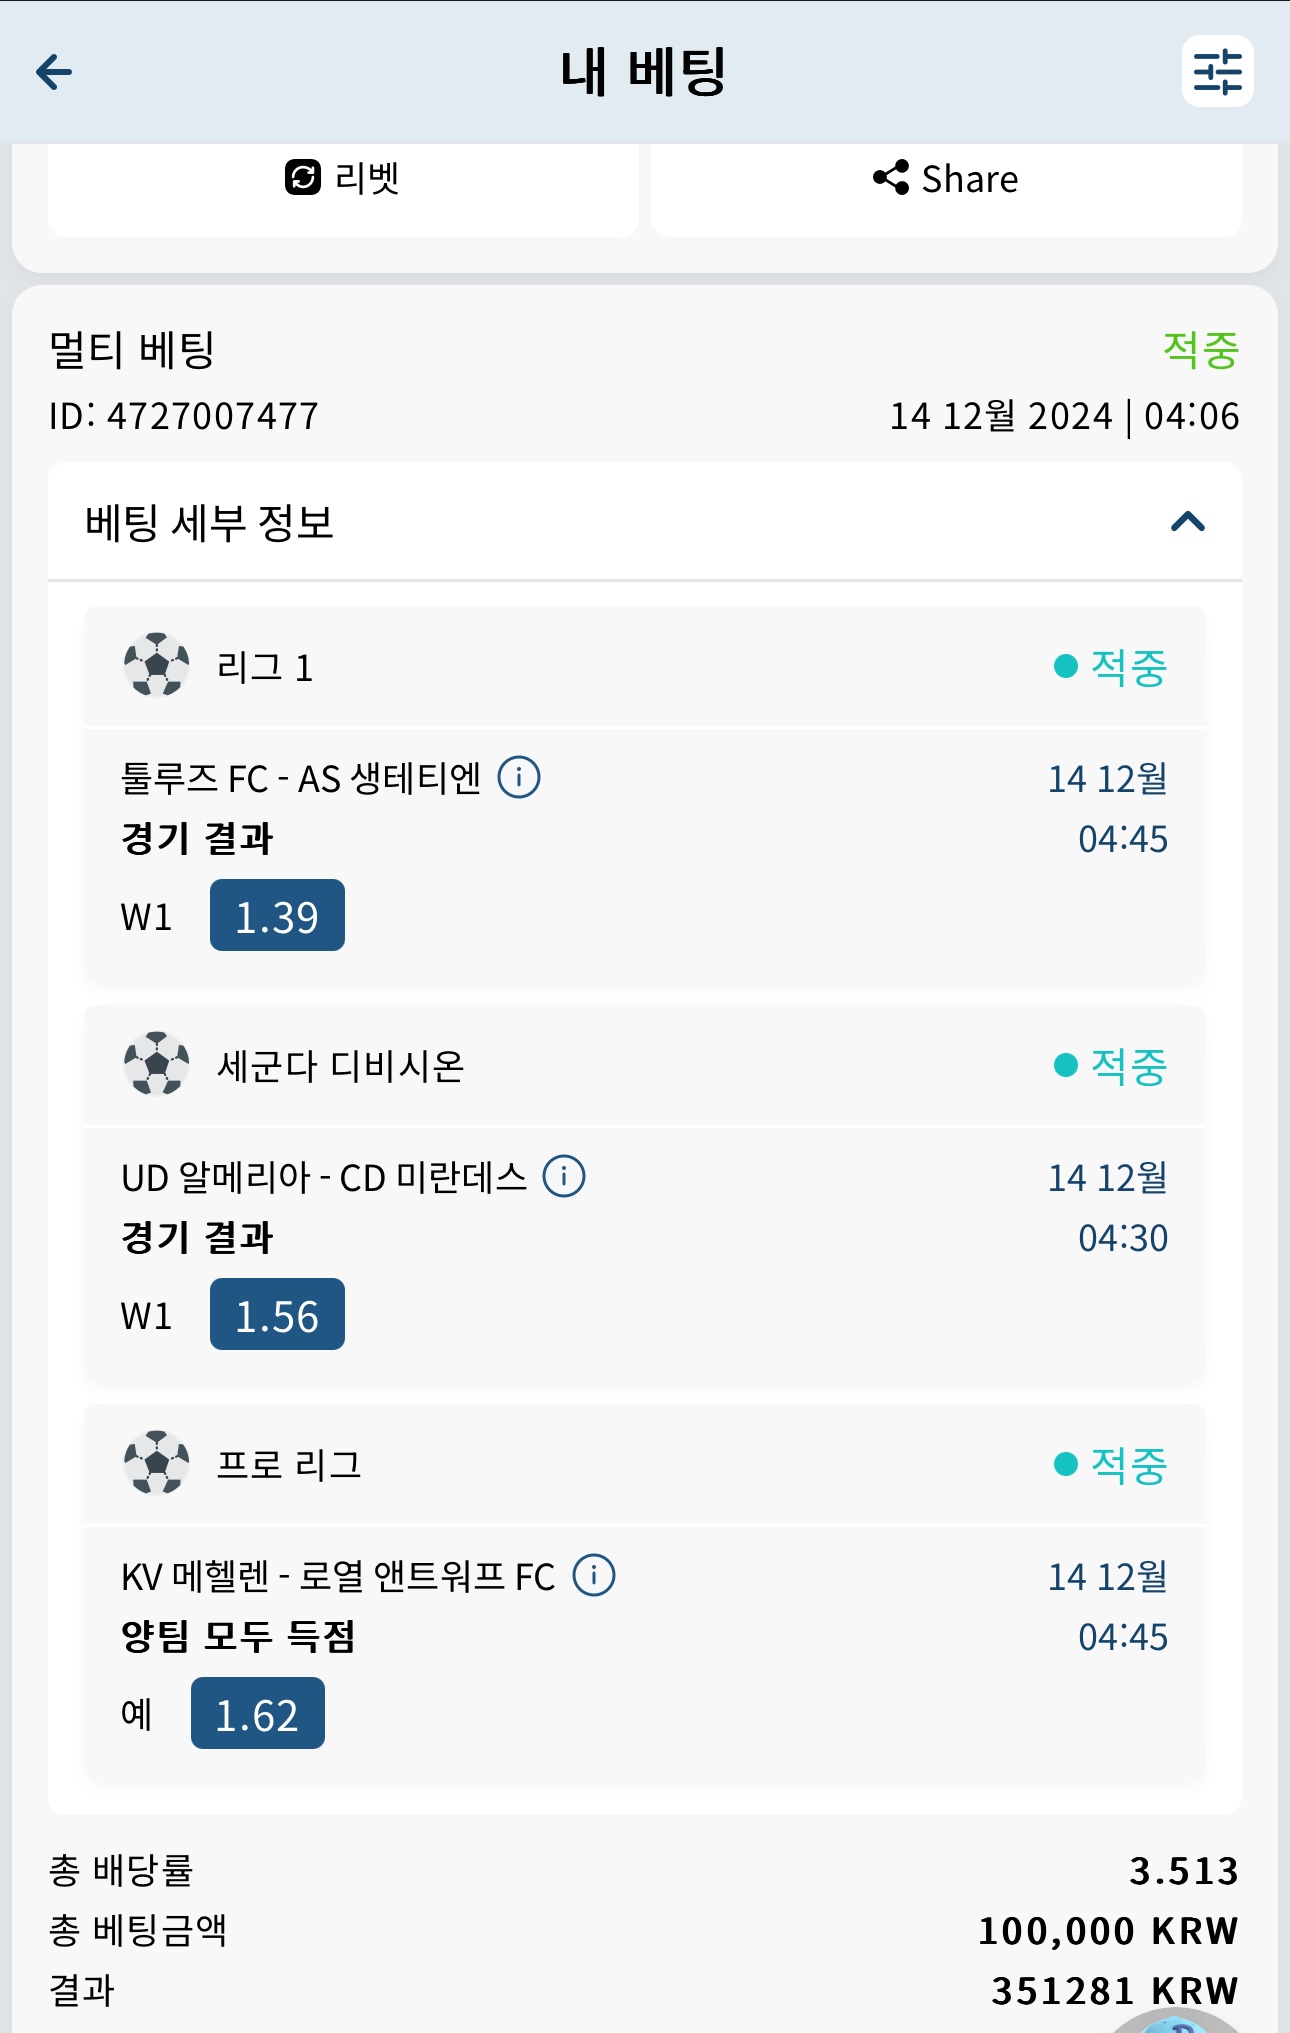Screen dimensions: 1290x2033
Task: Select the 1.62 odds badge
Action: pyautogui.click(x=258, y=1714)
